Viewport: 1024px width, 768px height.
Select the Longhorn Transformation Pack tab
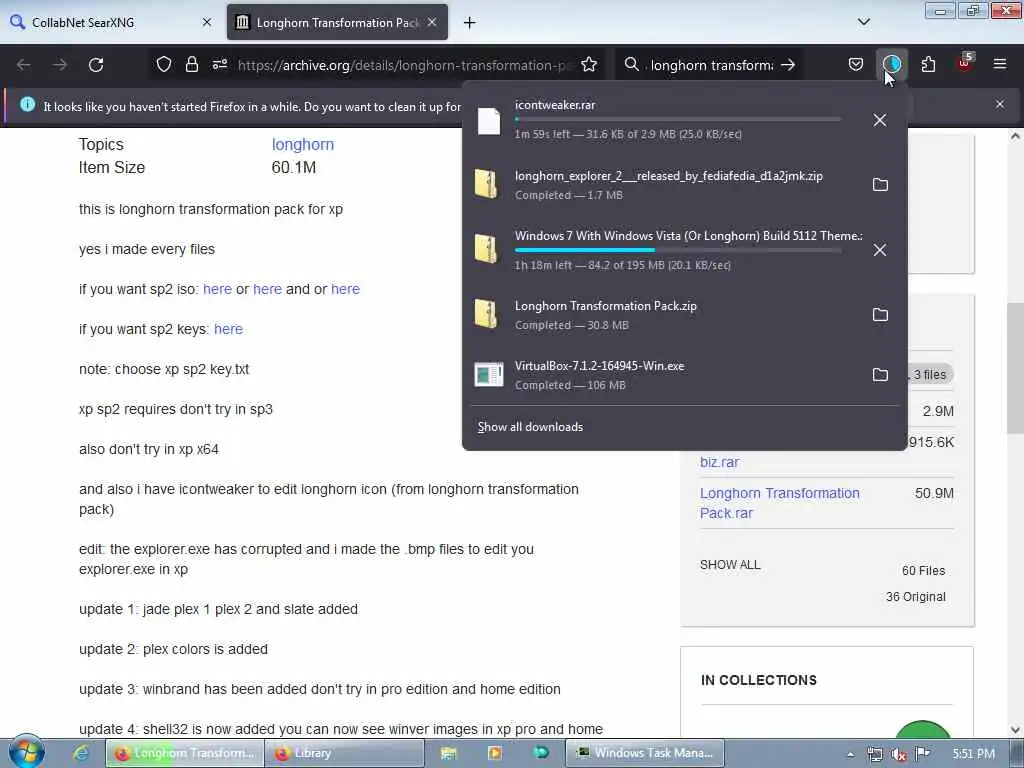click(337, 22)
